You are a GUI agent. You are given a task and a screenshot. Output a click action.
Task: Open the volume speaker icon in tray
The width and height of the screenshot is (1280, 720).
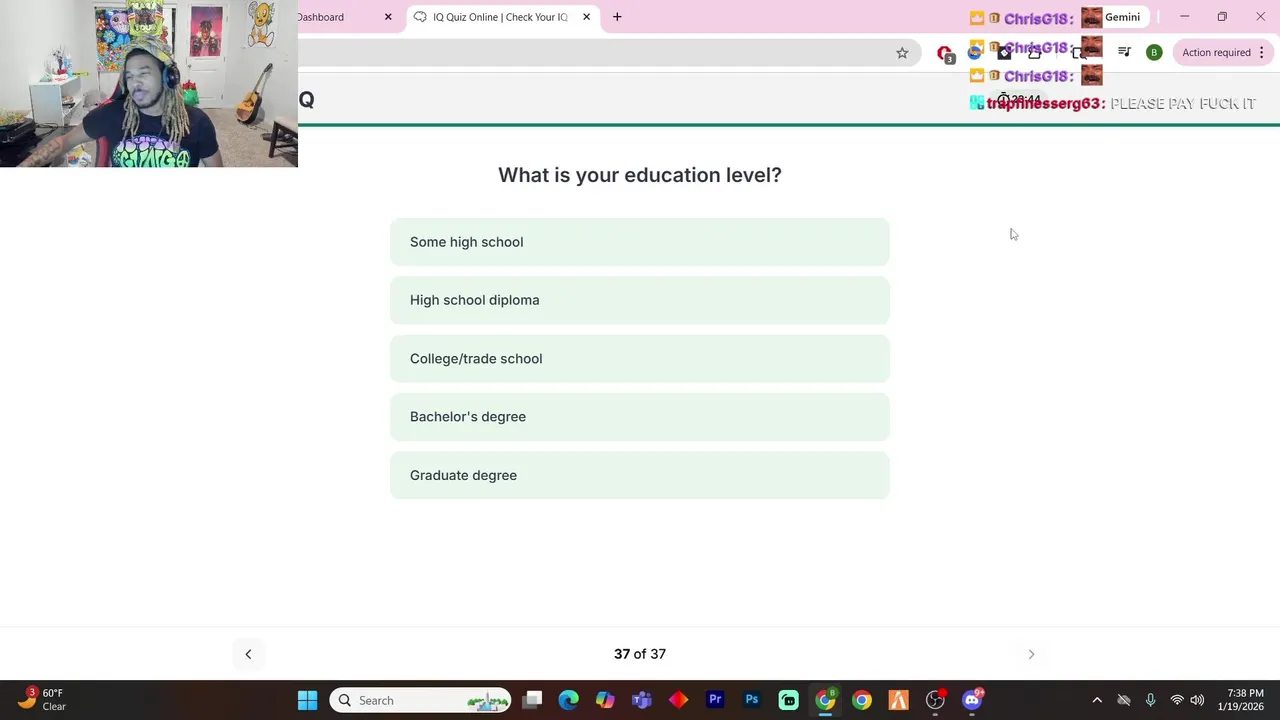tap(1197, 700)
